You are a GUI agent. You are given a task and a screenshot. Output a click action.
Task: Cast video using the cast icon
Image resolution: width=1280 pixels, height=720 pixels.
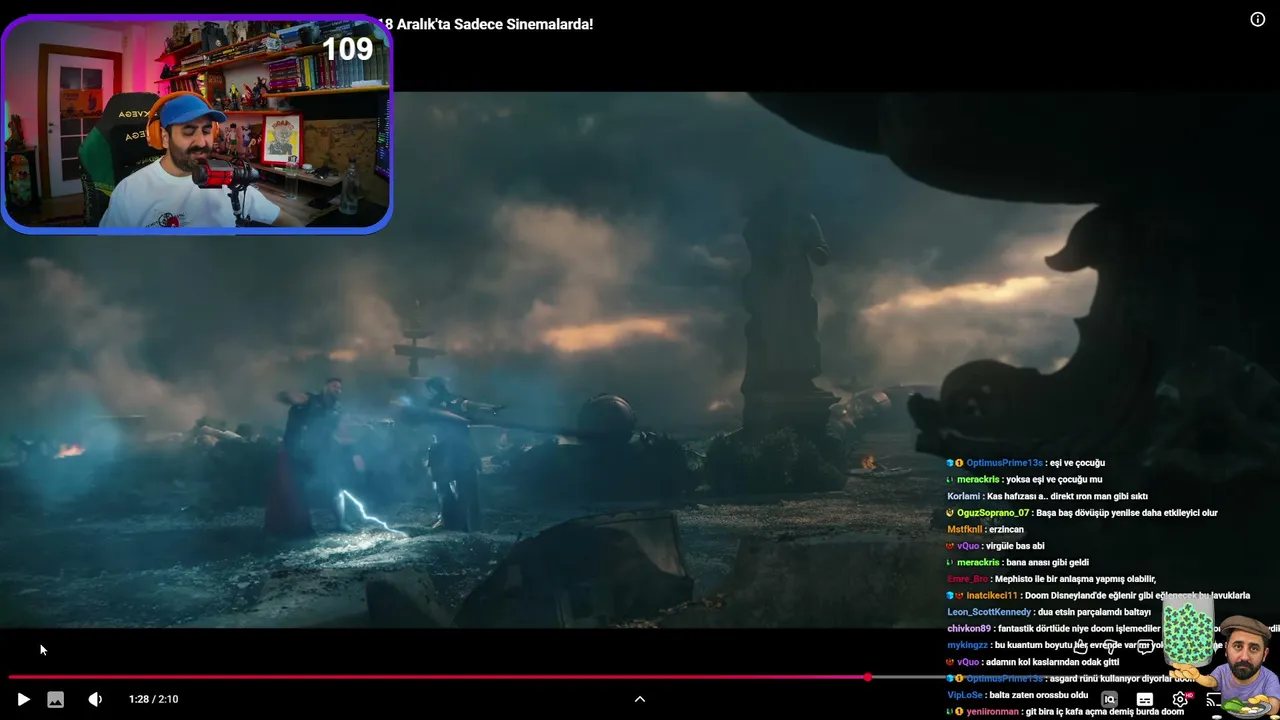[1213, 700]
